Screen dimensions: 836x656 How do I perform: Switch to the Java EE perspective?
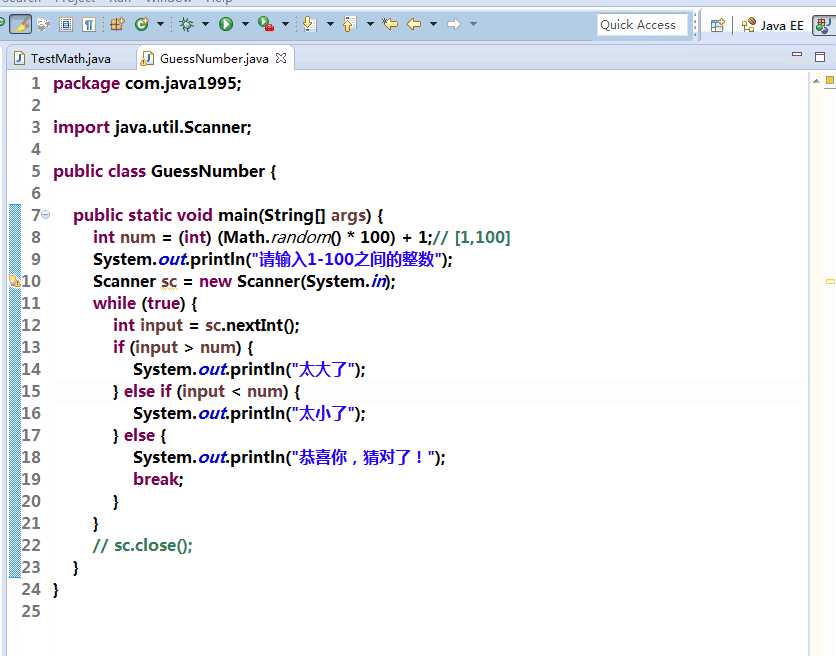coord(773,25)
